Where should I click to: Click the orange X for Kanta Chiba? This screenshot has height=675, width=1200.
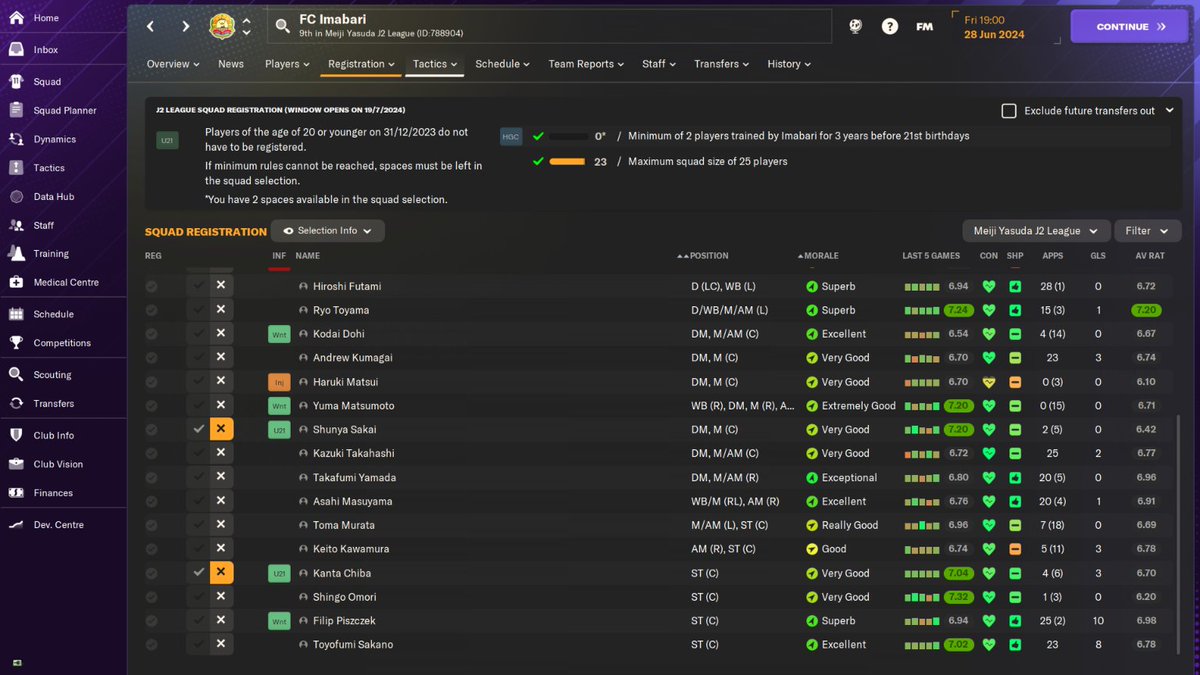[x=221, y=573]
